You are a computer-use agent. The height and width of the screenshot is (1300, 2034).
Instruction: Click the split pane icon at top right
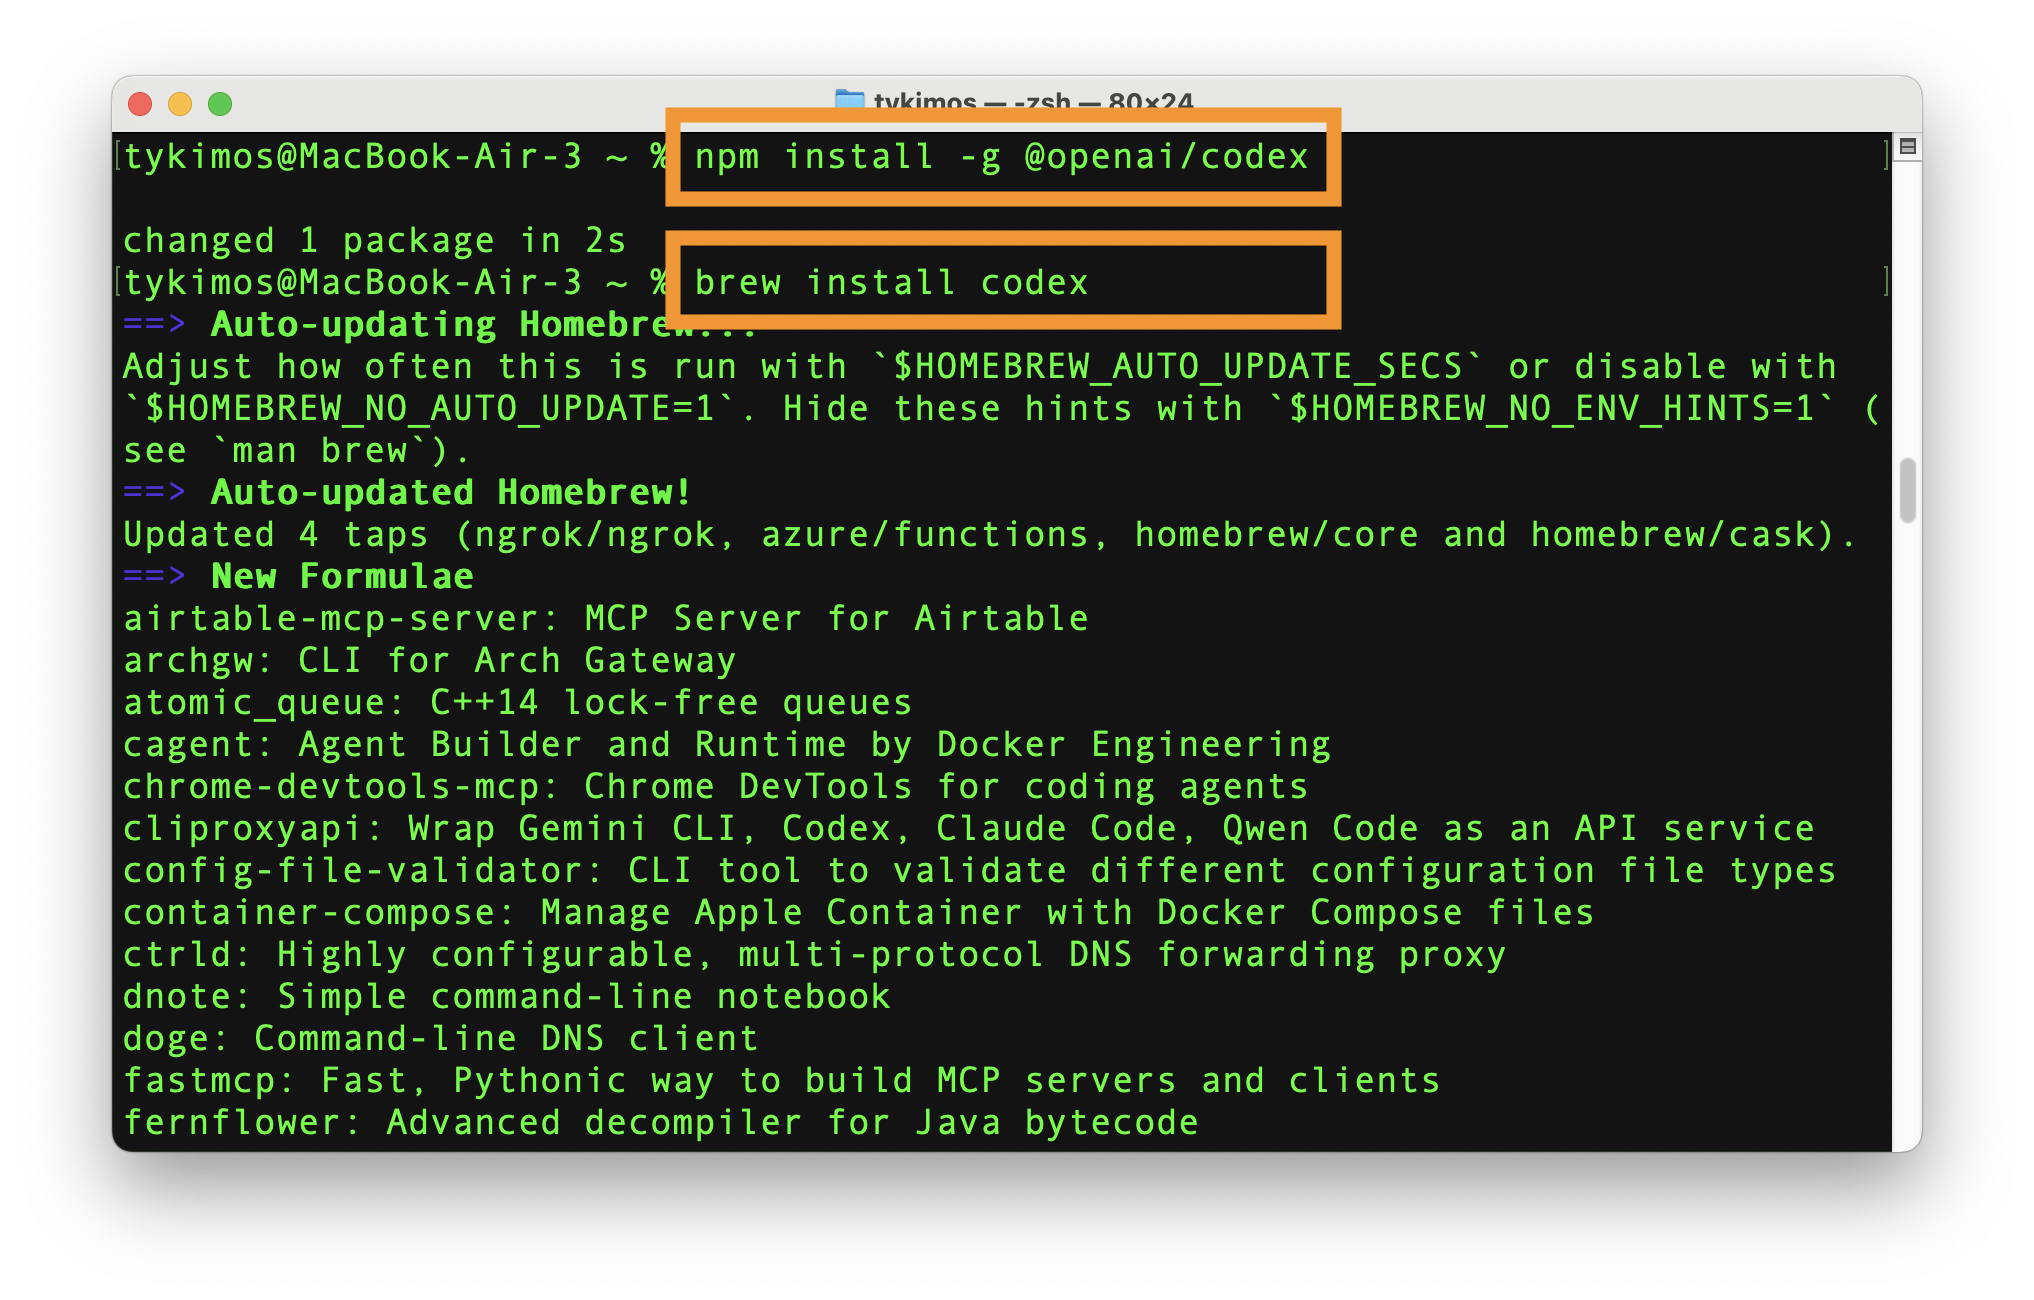[x=1907, y=147]
